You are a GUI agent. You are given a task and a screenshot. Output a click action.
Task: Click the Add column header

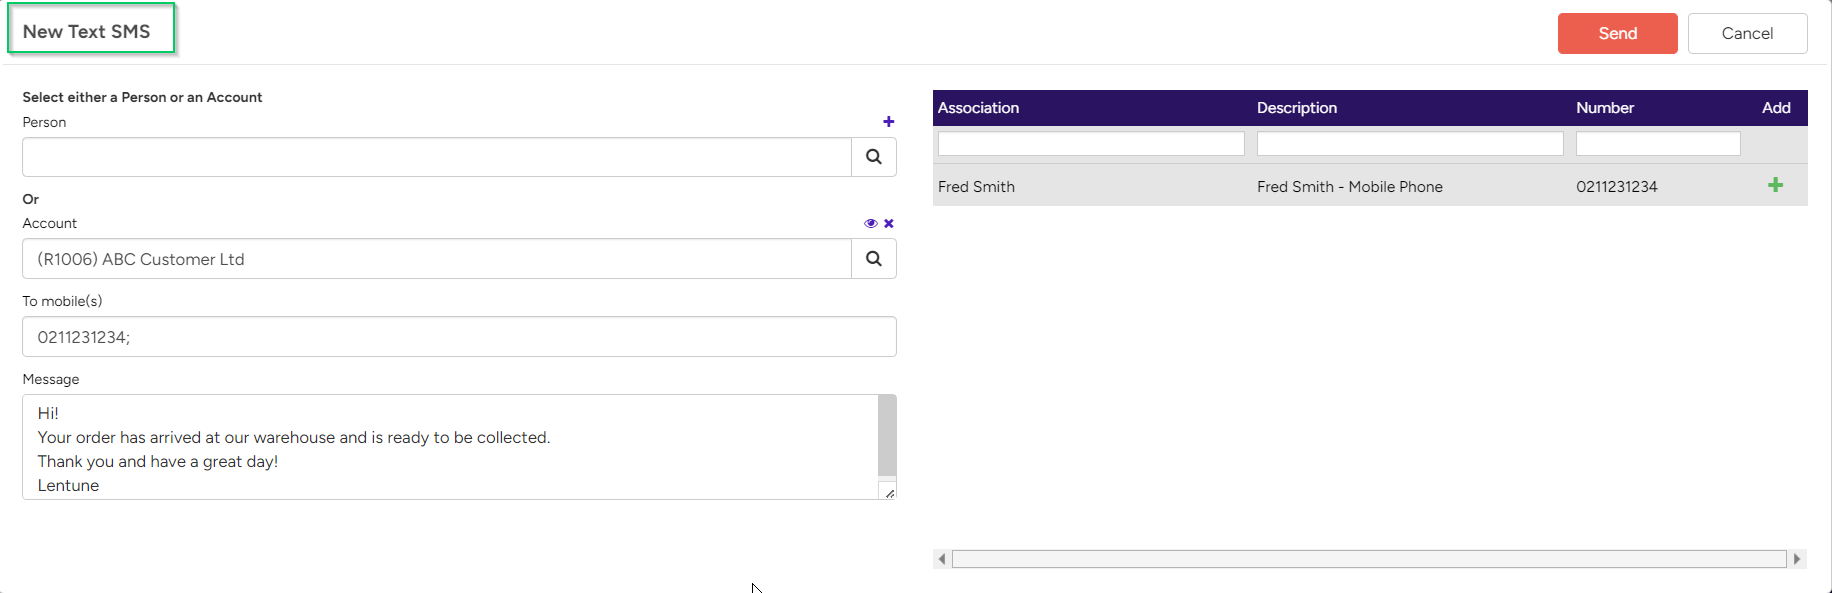tap(1776, 108)
